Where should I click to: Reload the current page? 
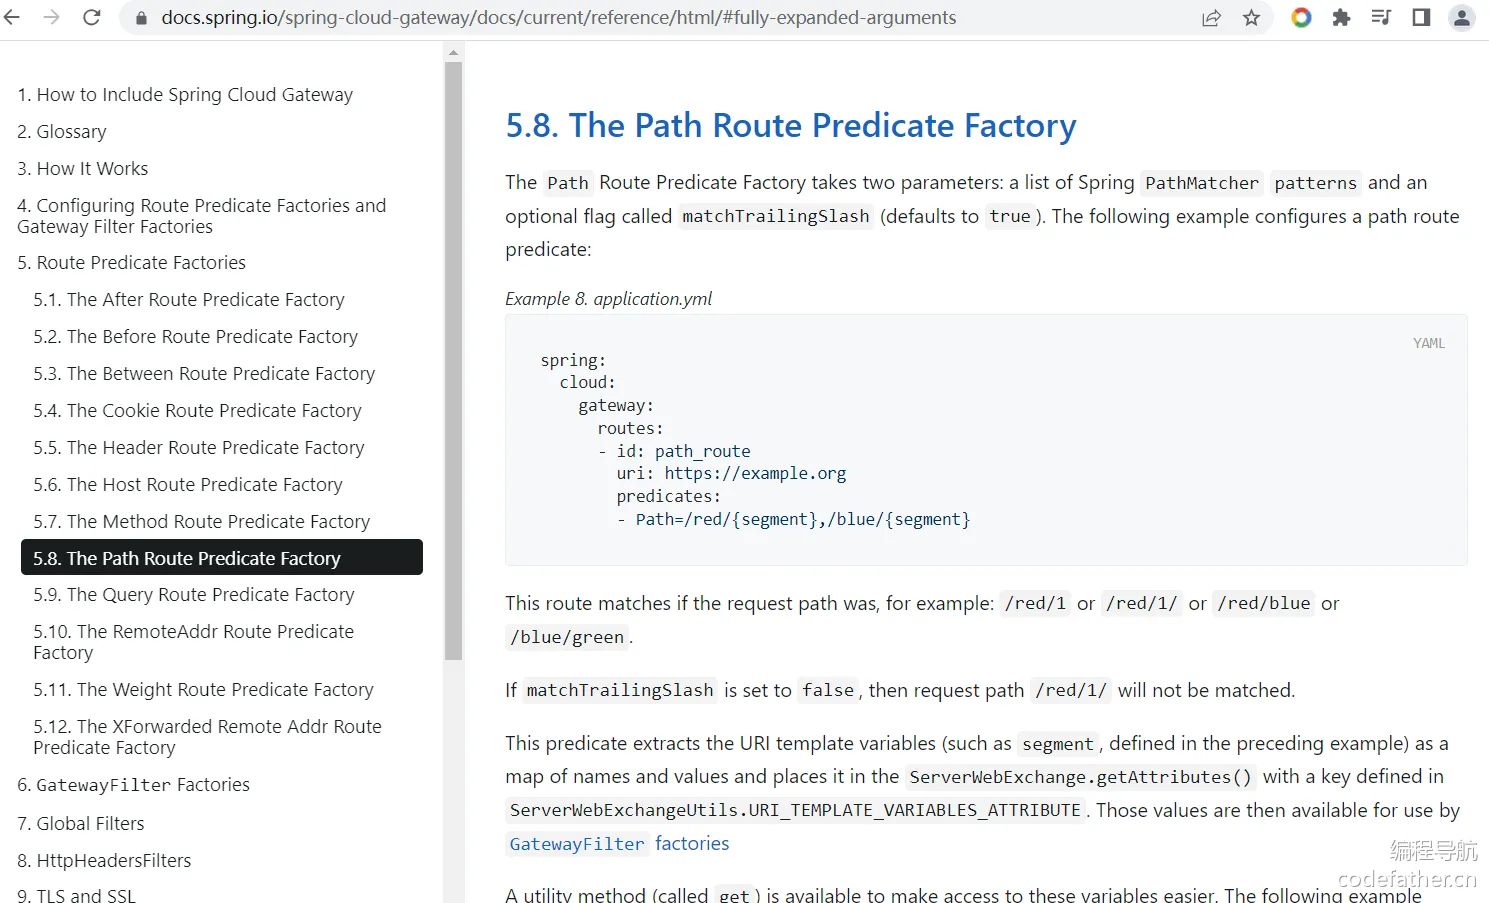(x=91, y=18)
